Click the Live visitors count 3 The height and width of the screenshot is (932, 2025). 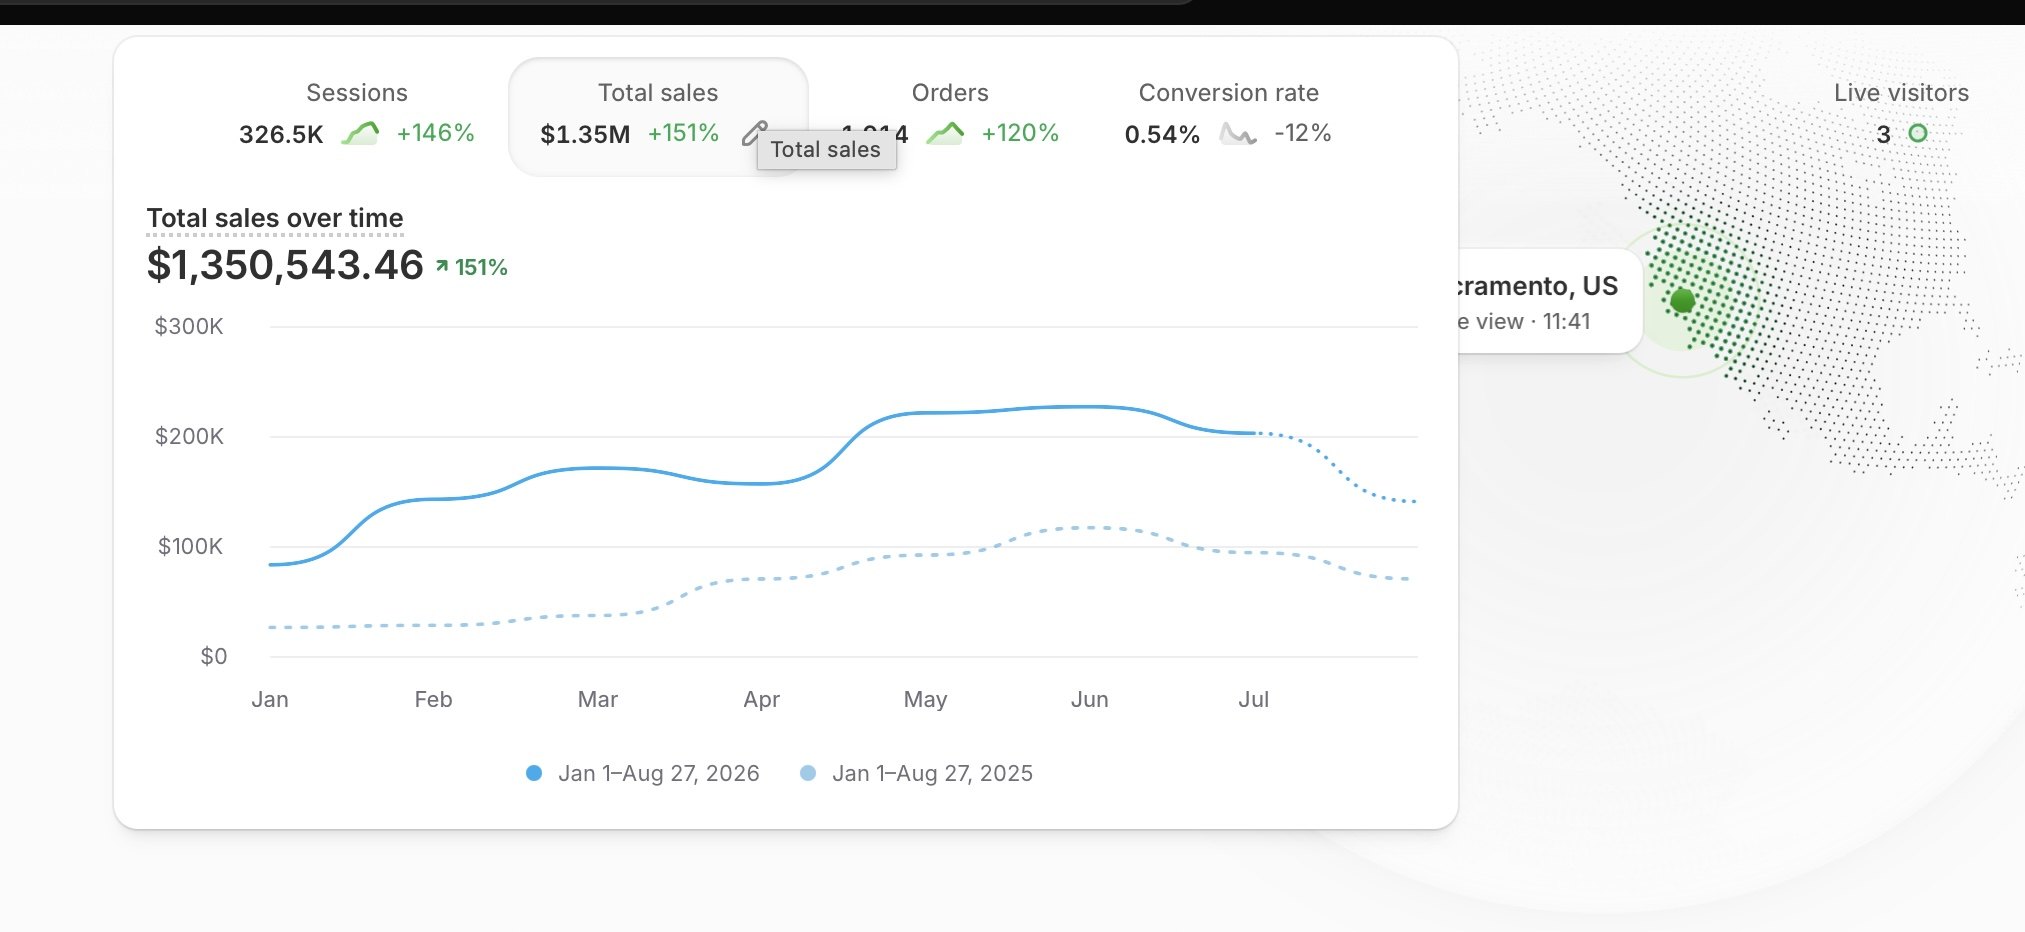[1883, 134]
